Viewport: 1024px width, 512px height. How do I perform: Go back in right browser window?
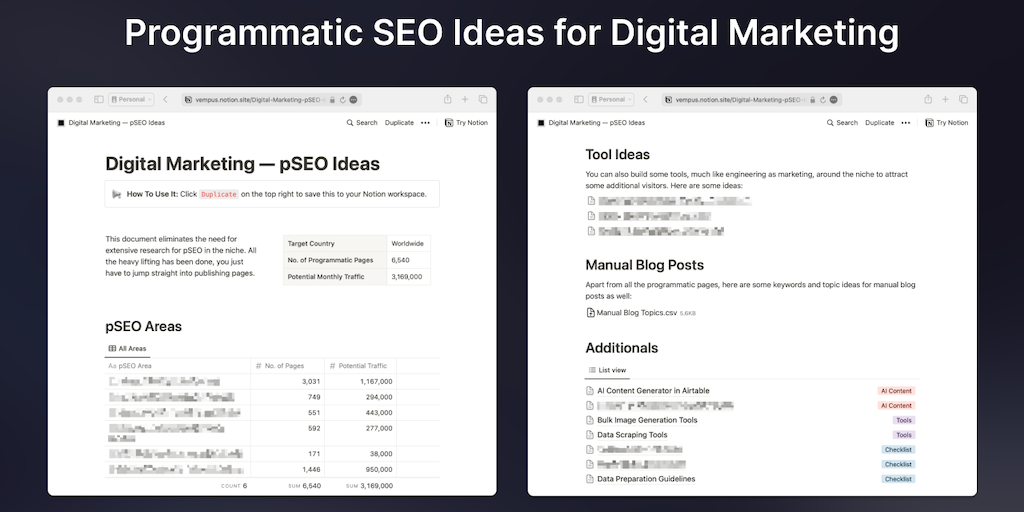(x=645, y=100)
